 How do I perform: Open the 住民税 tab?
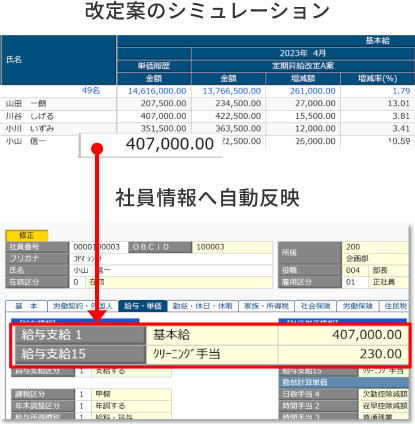tap(395, 306)
